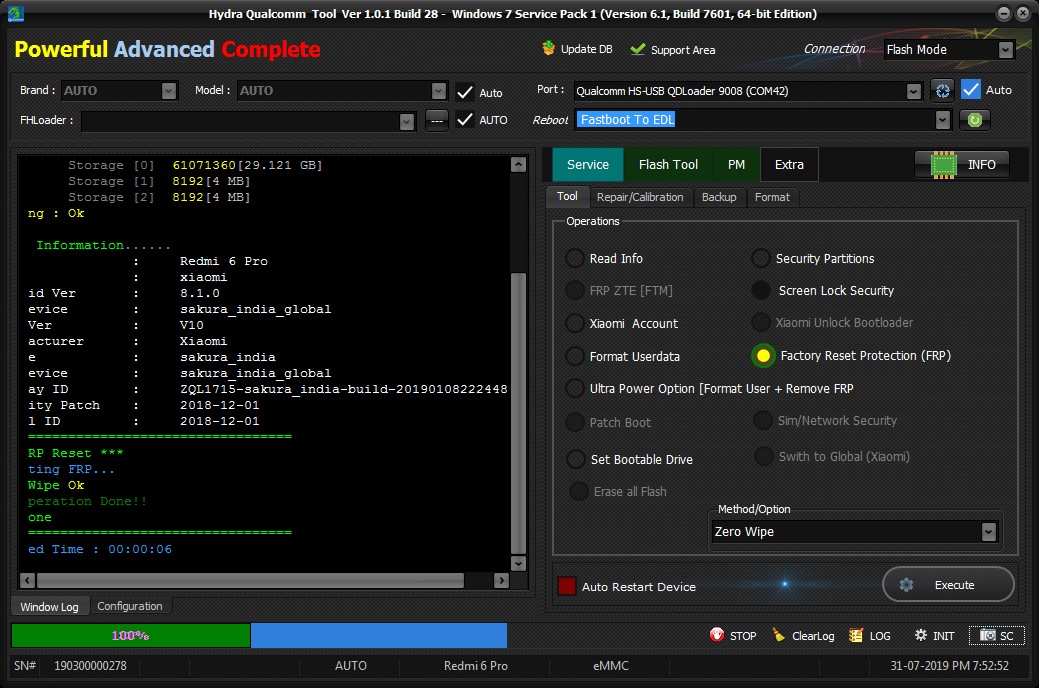Select Security Partitions radio option
Viewport: 1039px width, 688px height.
pyautogui.click(x=761, y=258)
